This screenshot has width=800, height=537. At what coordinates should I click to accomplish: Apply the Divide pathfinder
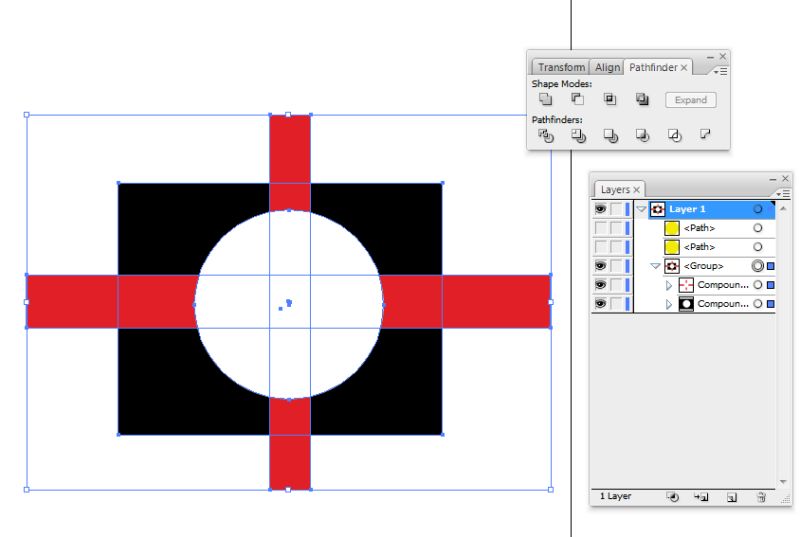545,136
